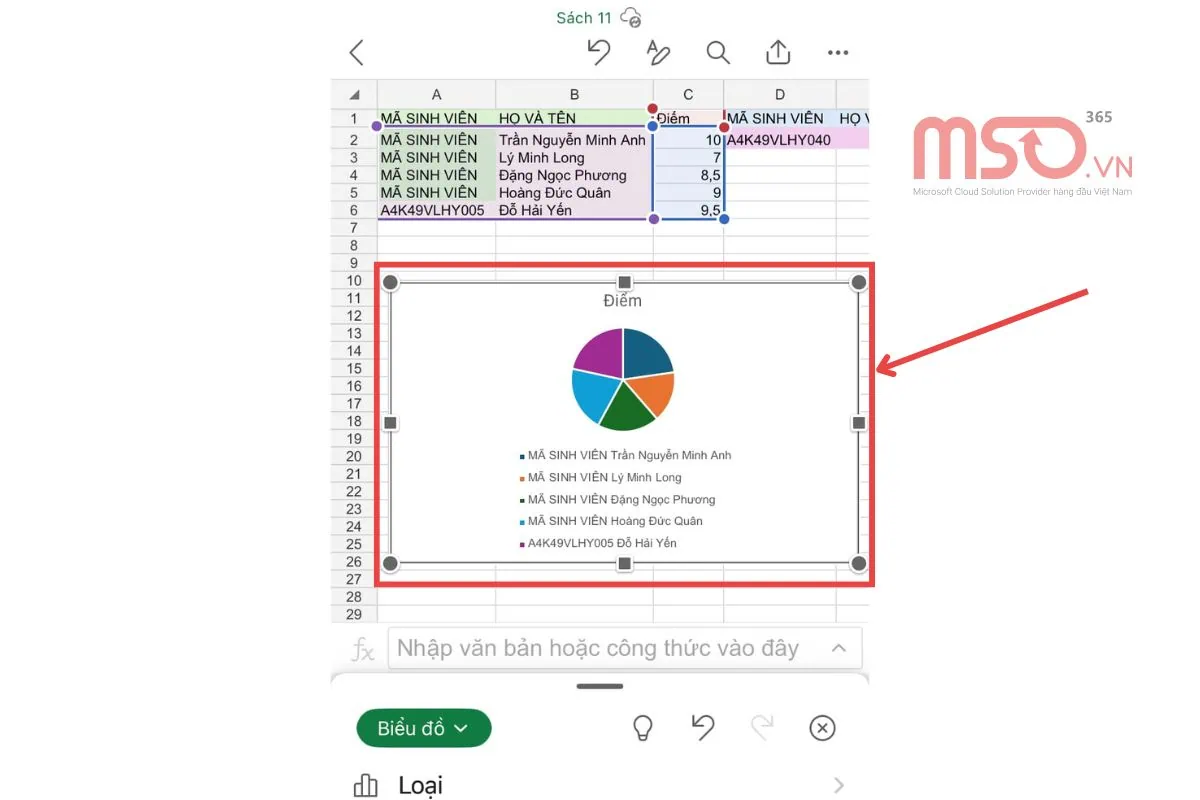Close the chart editing panel with the X

click(x=822, y=727)
